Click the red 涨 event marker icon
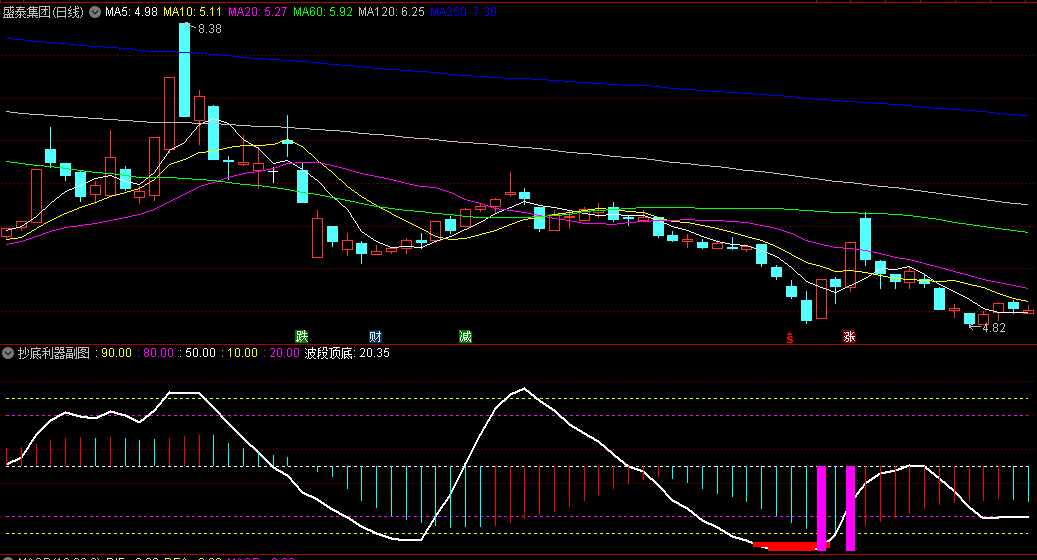The width and height of the screenshot is (1037, 560). tap(849, 336)
